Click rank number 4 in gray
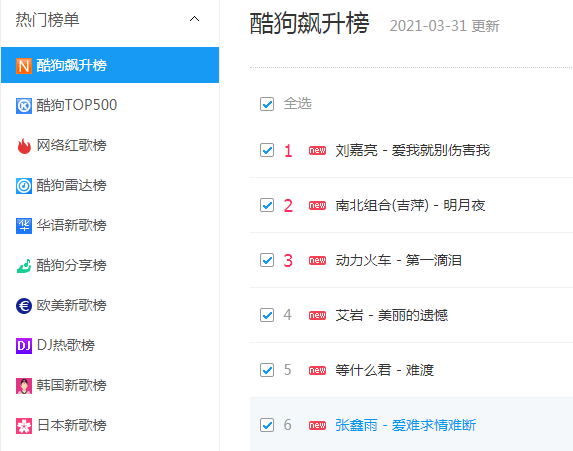The width and height of the screenshot is (573, 451). point(288,315)
